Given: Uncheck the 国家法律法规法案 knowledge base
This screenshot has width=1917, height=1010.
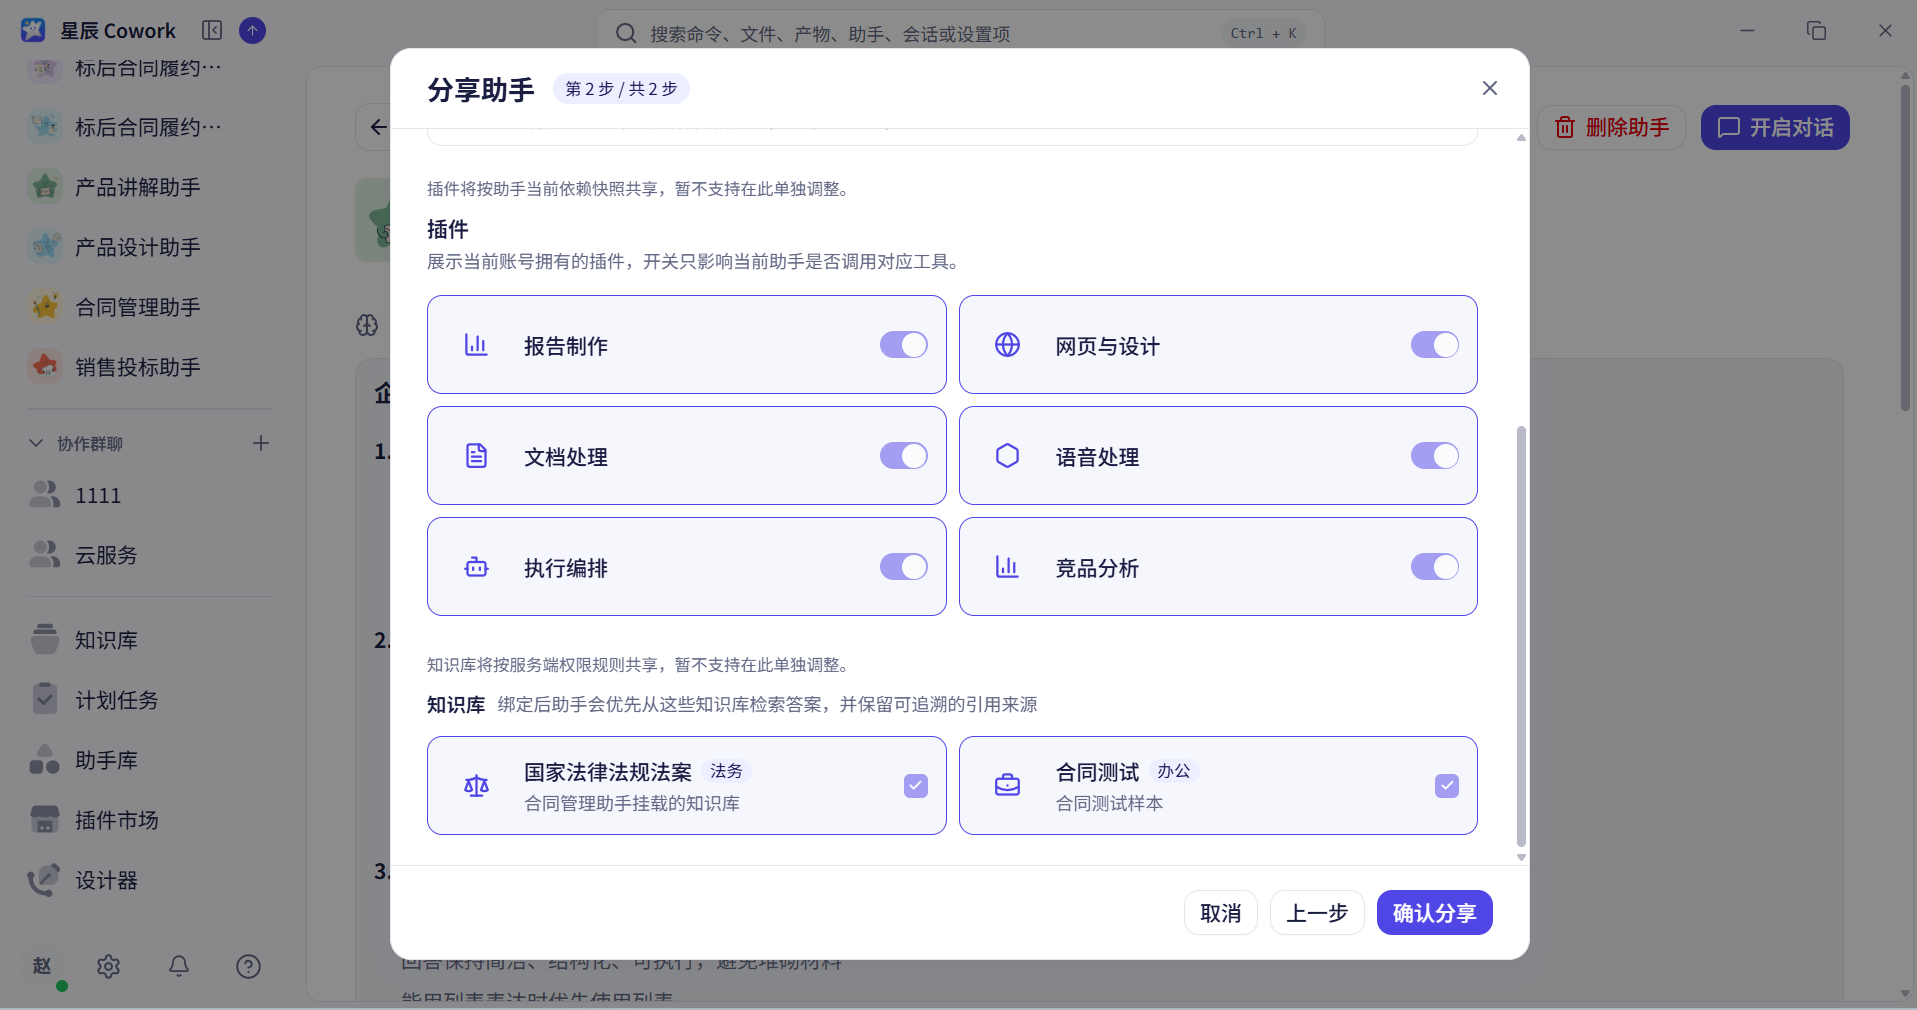Looking at the screenshot, I should click(916, 786).
